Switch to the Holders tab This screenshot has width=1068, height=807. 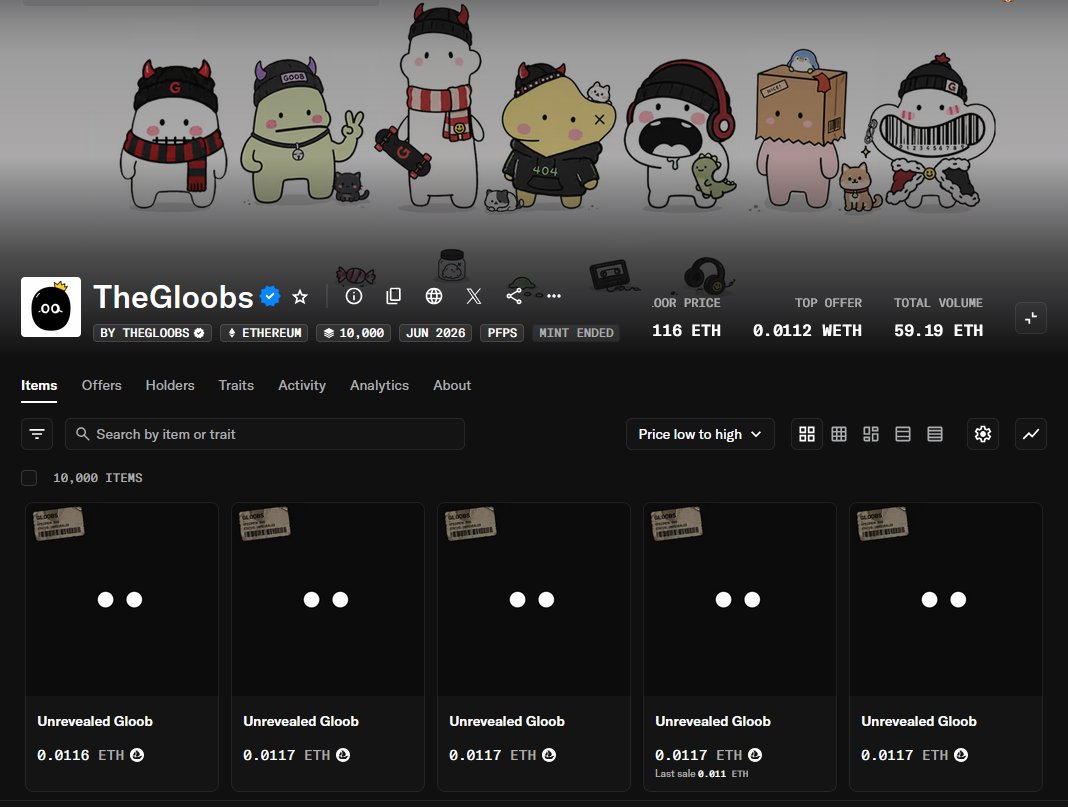pyautogui.click(x=170, y=385)
